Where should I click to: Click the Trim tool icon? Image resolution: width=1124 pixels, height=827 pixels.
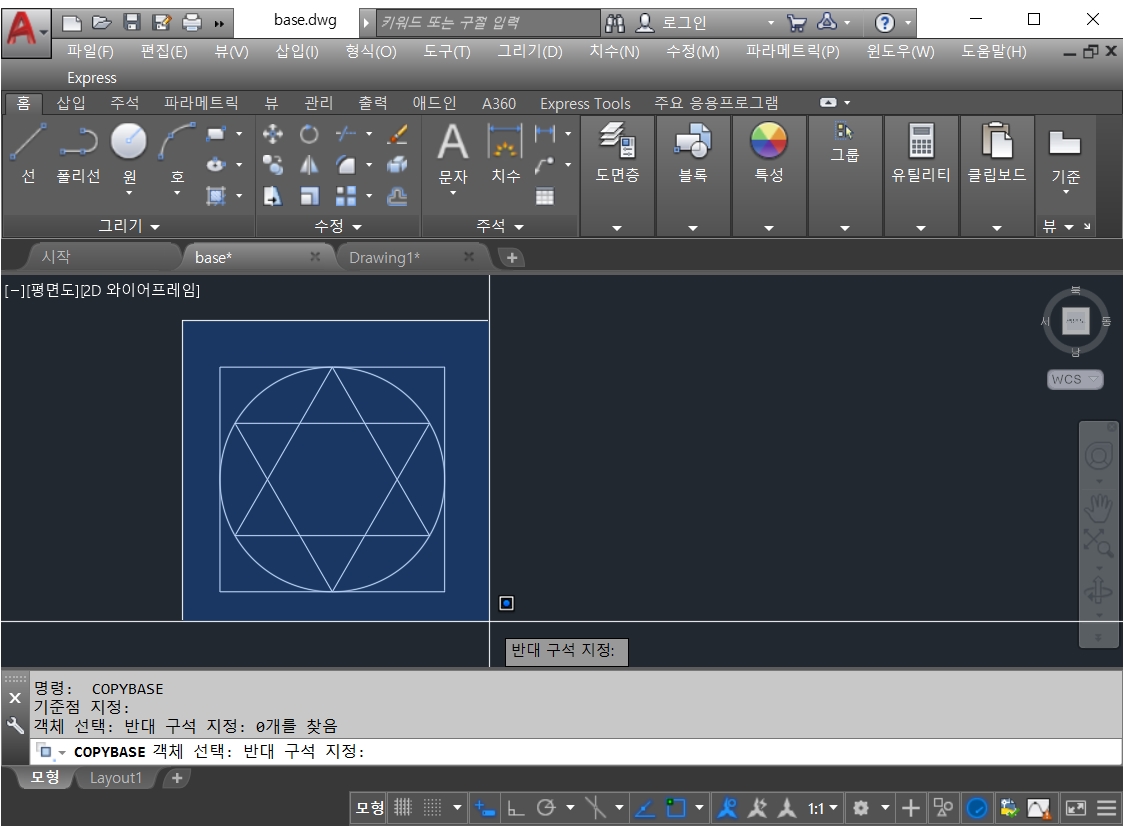(346, 134)
